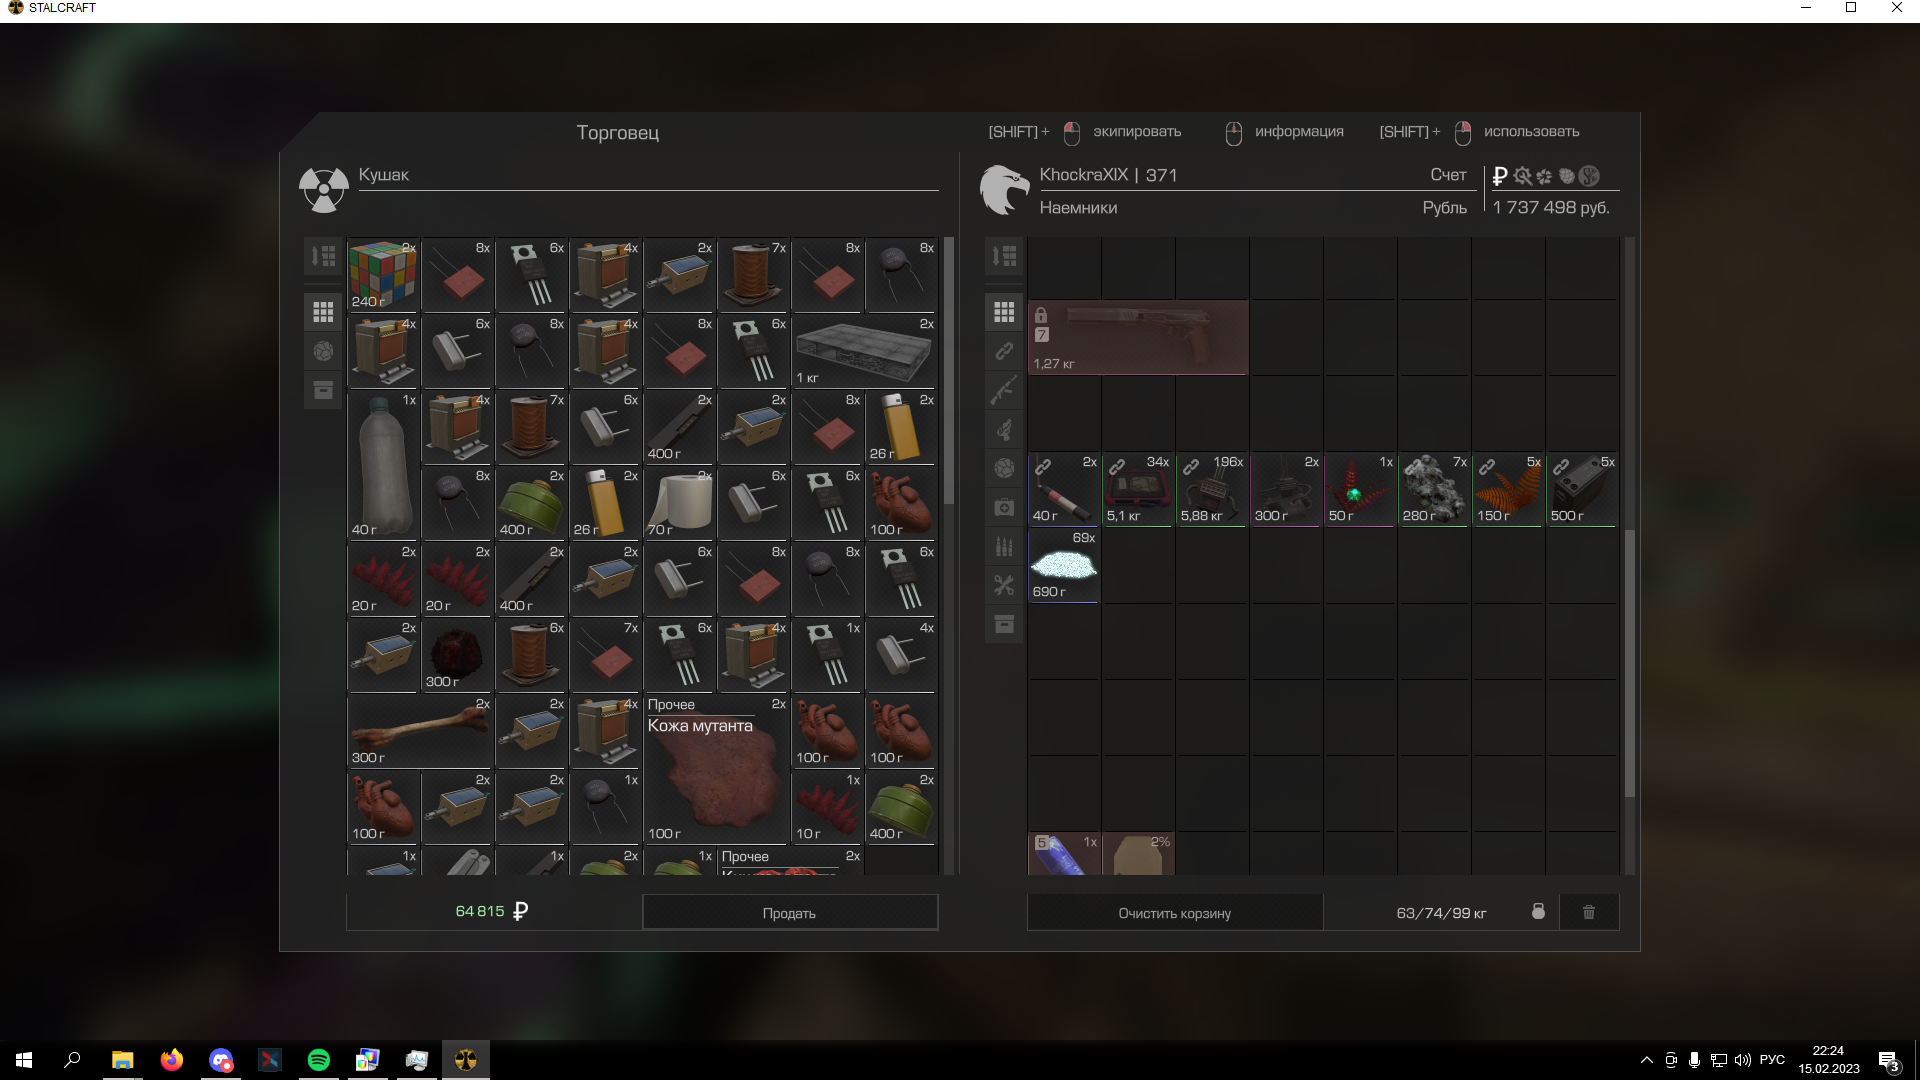Image resolution: width=1920 pixels, height=1080 pixels.
Task: Click player inventory sort icon
Action: point(1004,256)
